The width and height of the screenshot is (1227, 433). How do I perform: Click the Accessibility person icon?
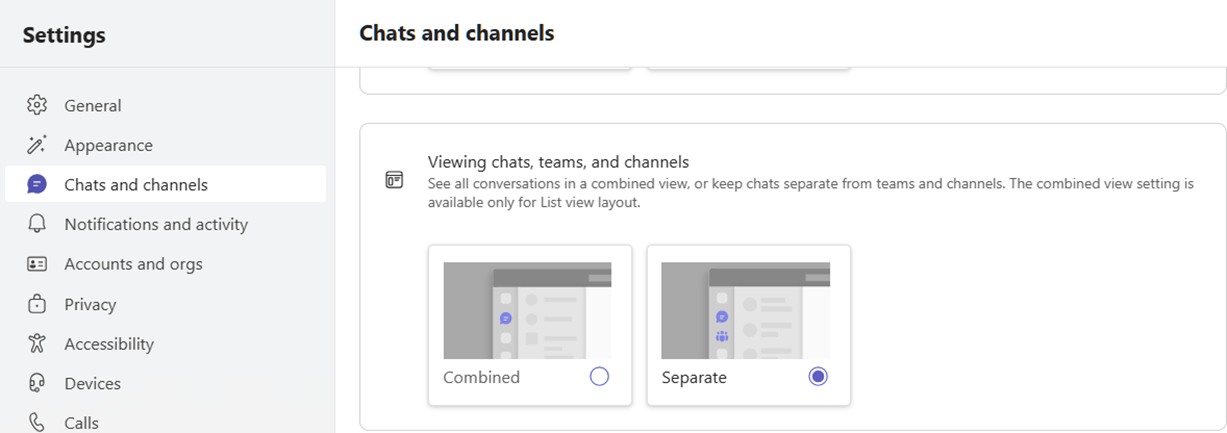(37, 344)
